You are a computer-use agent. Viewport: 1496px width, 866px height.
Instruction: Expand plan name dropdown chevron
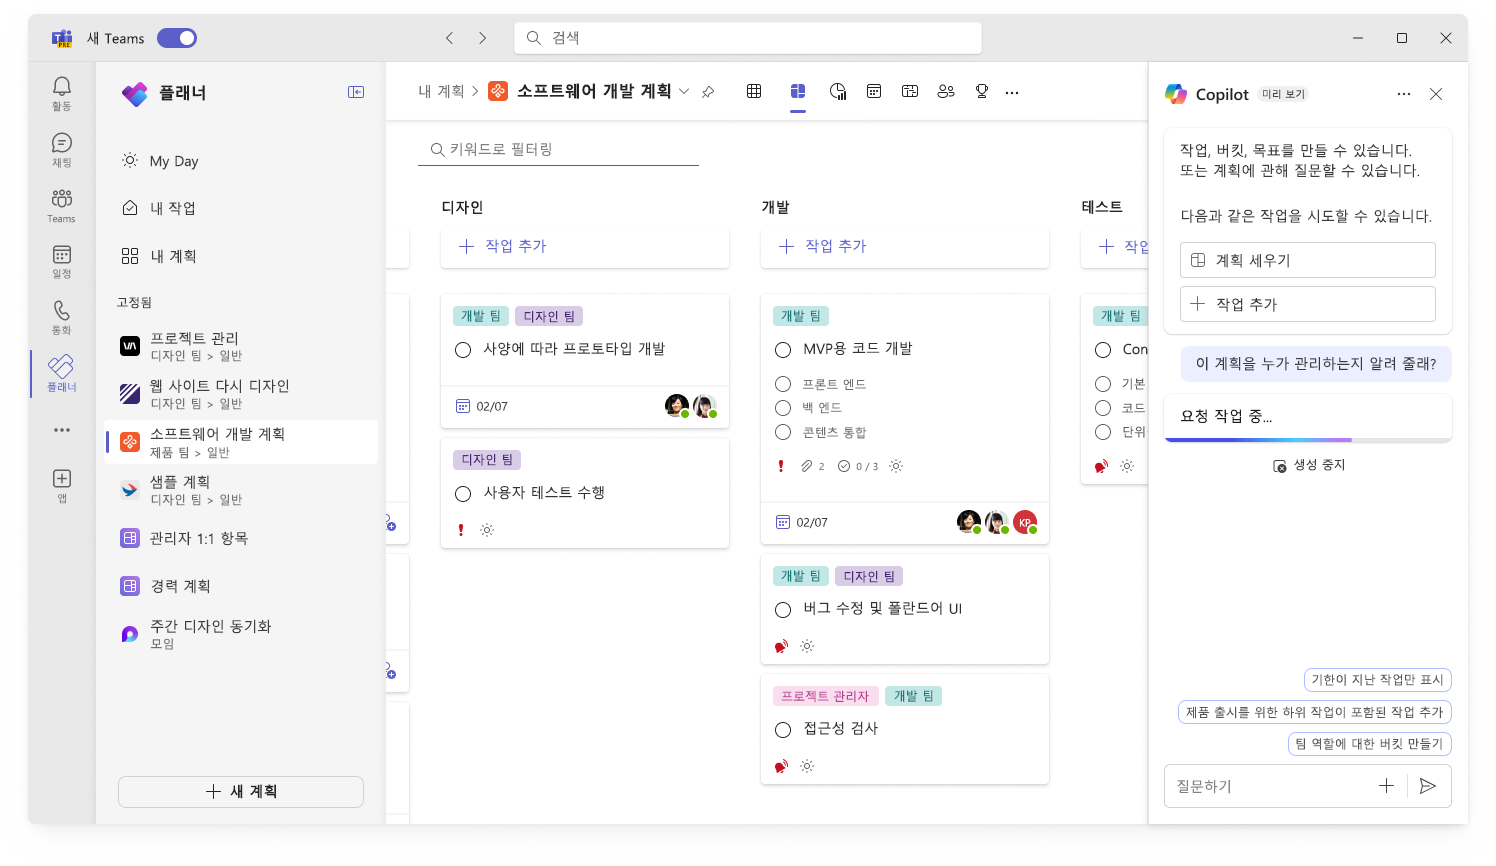click(x=684, y=91)
